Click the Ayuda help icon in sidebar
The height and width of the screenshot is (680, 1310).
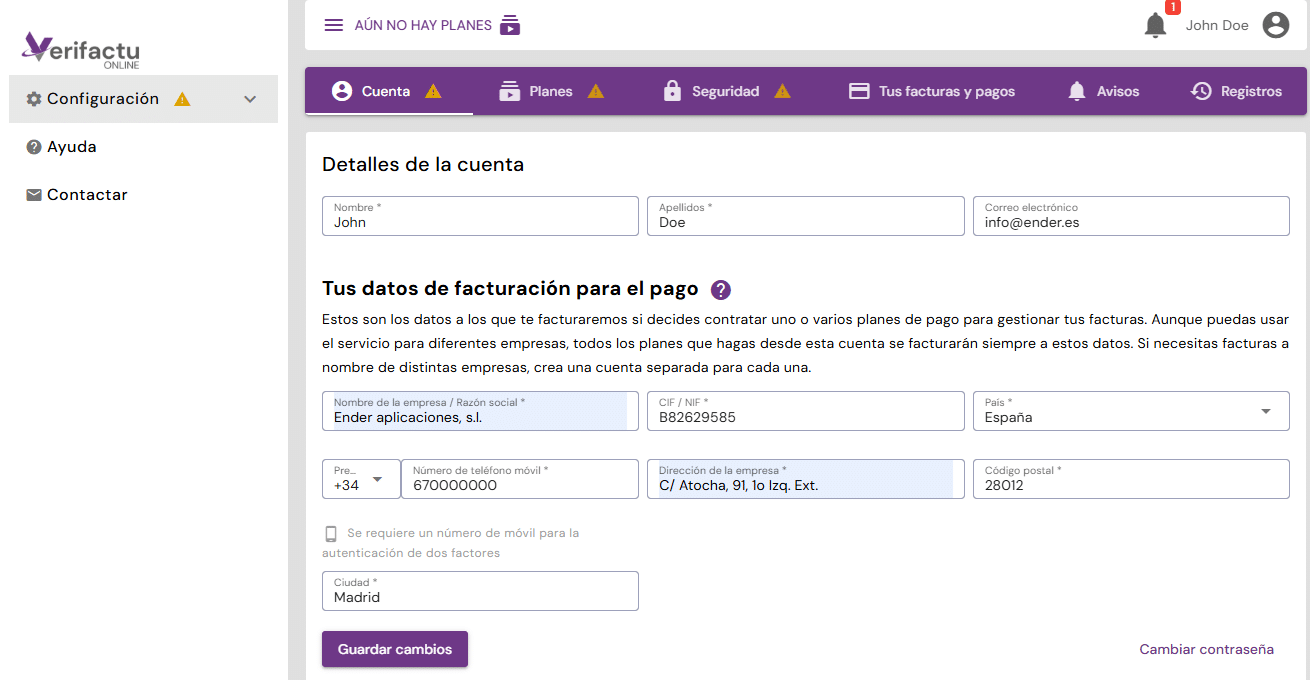pyautogui.click(x=34, y=147)
